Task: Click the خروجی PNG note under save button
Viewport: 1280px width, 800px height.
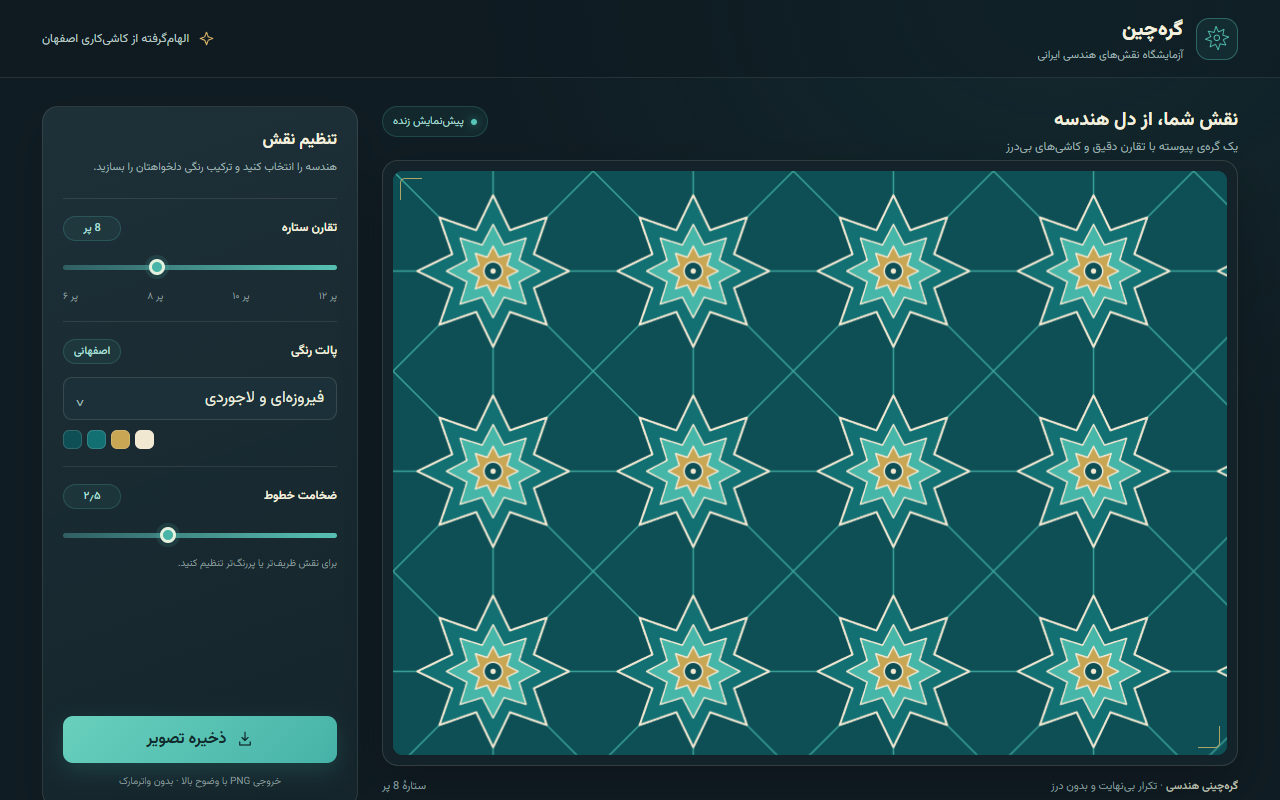Action: click(x=200, y=780)
